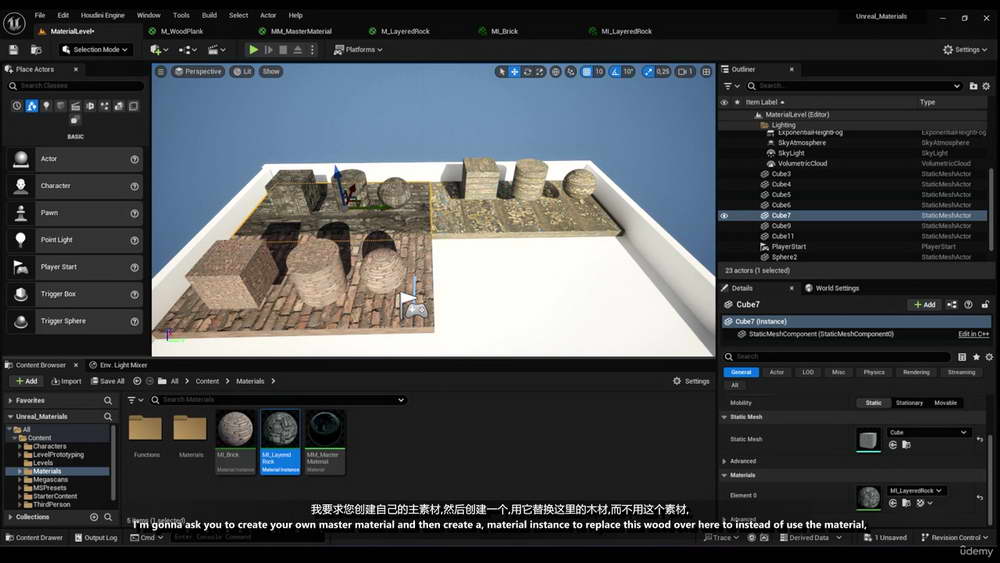Expand the Favorites section in Content Browser
Screen dimensions: 1000x563
(11, 400)
